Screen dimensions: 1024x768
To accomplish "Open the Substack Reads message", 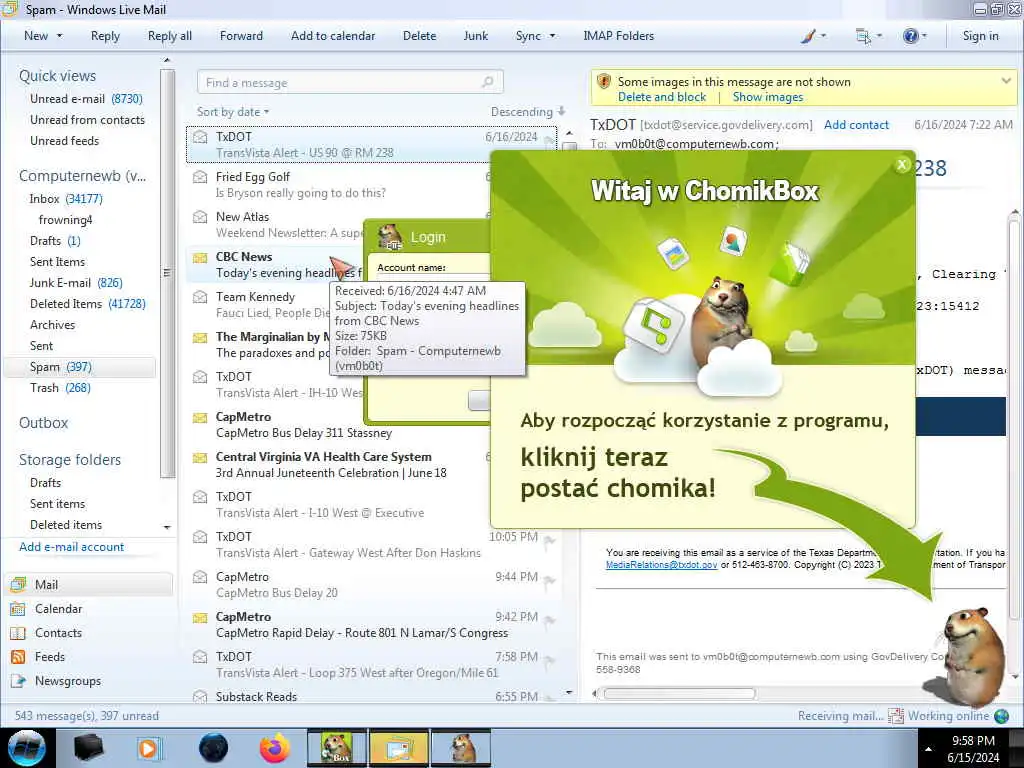I will [372, 696].
